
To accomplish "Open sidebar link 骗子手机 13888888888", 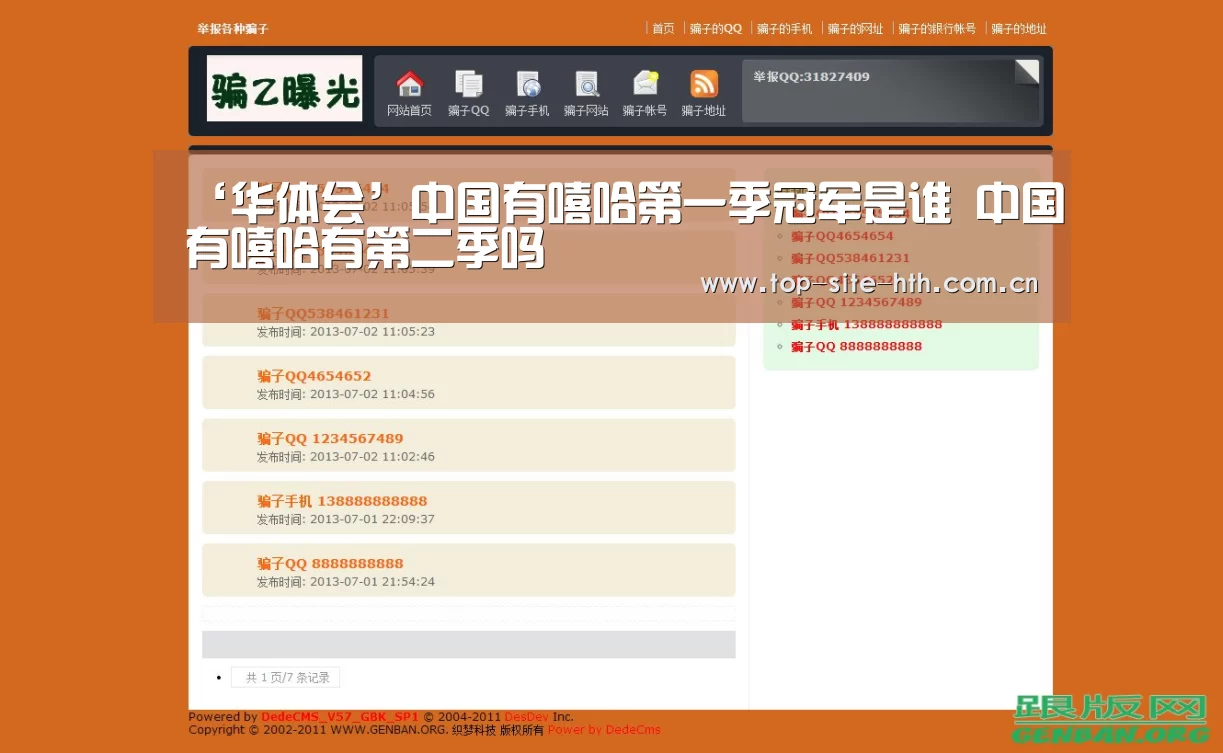I will click(866, 324).
